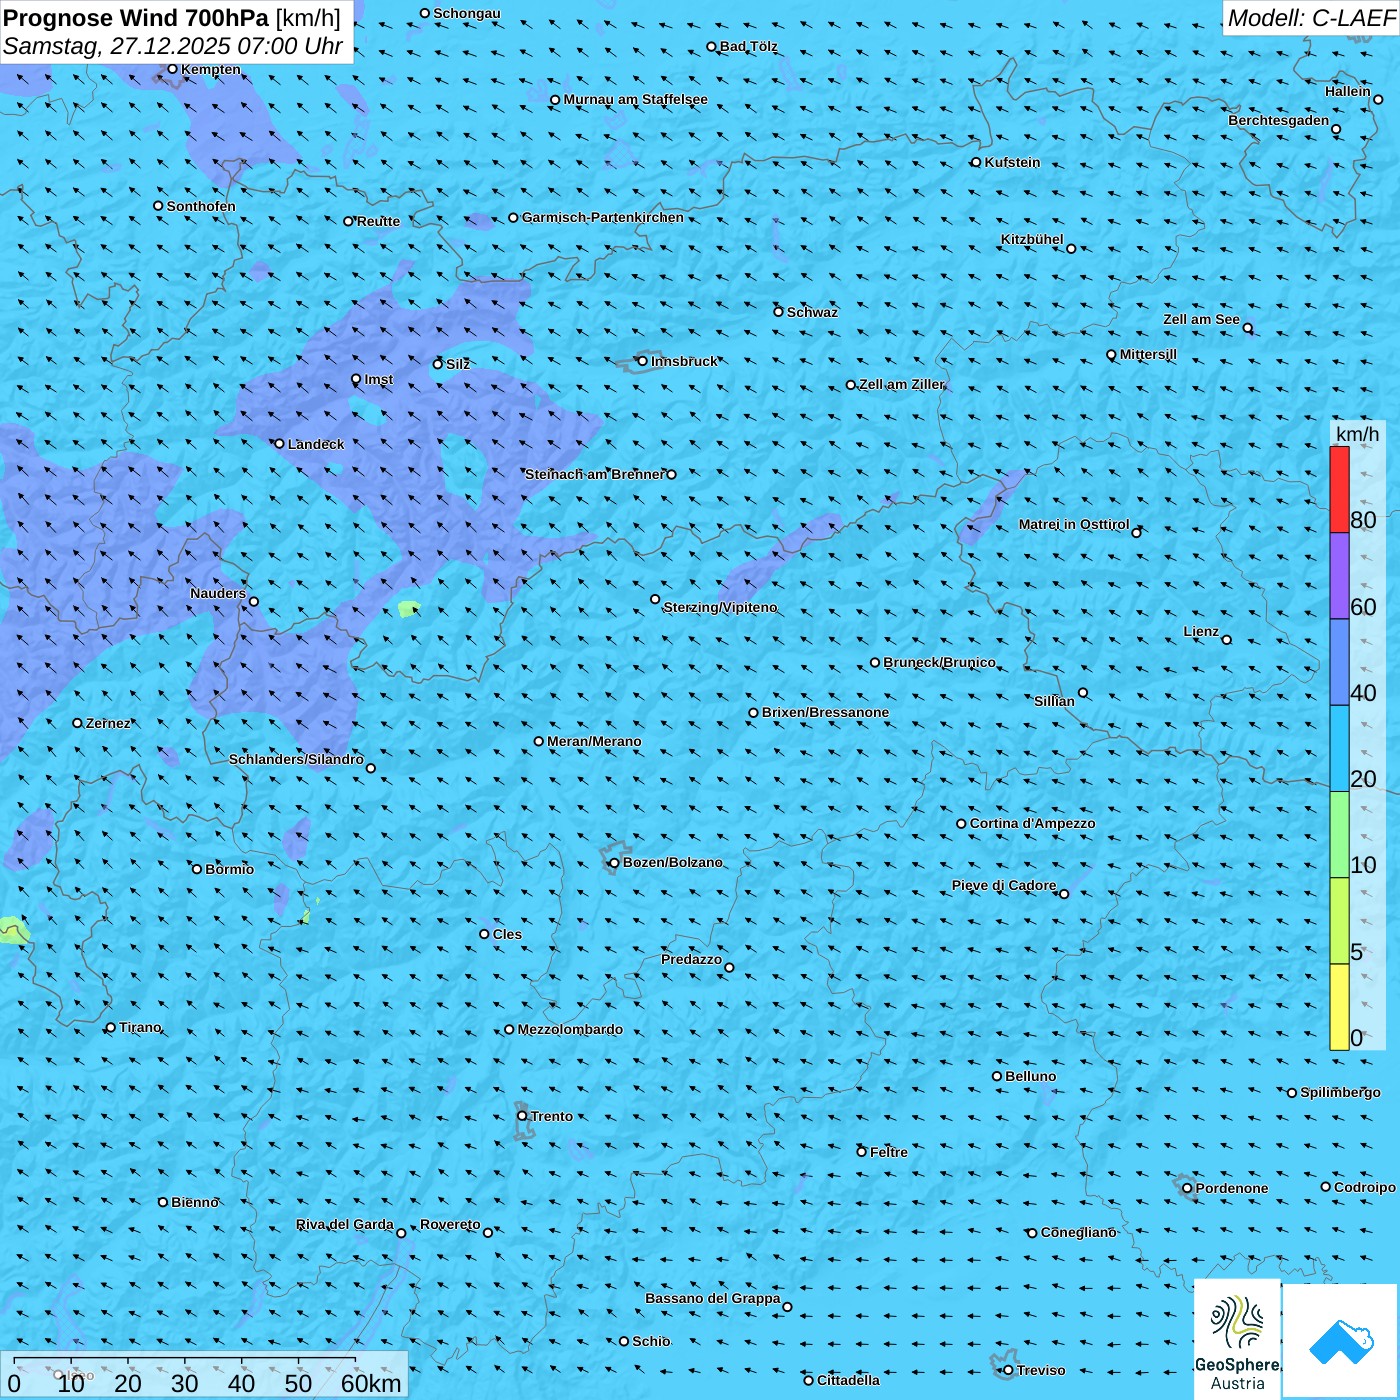Click the Innsbruck city marker

coord(642,361)
